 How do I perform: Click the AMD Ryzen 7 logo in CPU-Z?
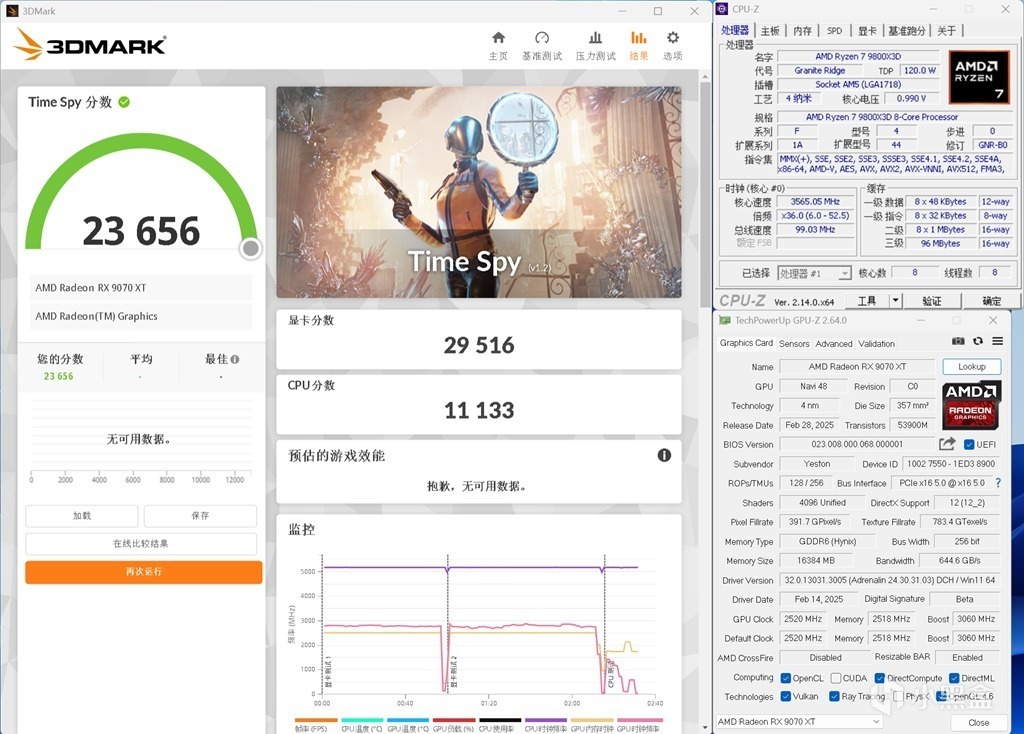tap(978, 77)
